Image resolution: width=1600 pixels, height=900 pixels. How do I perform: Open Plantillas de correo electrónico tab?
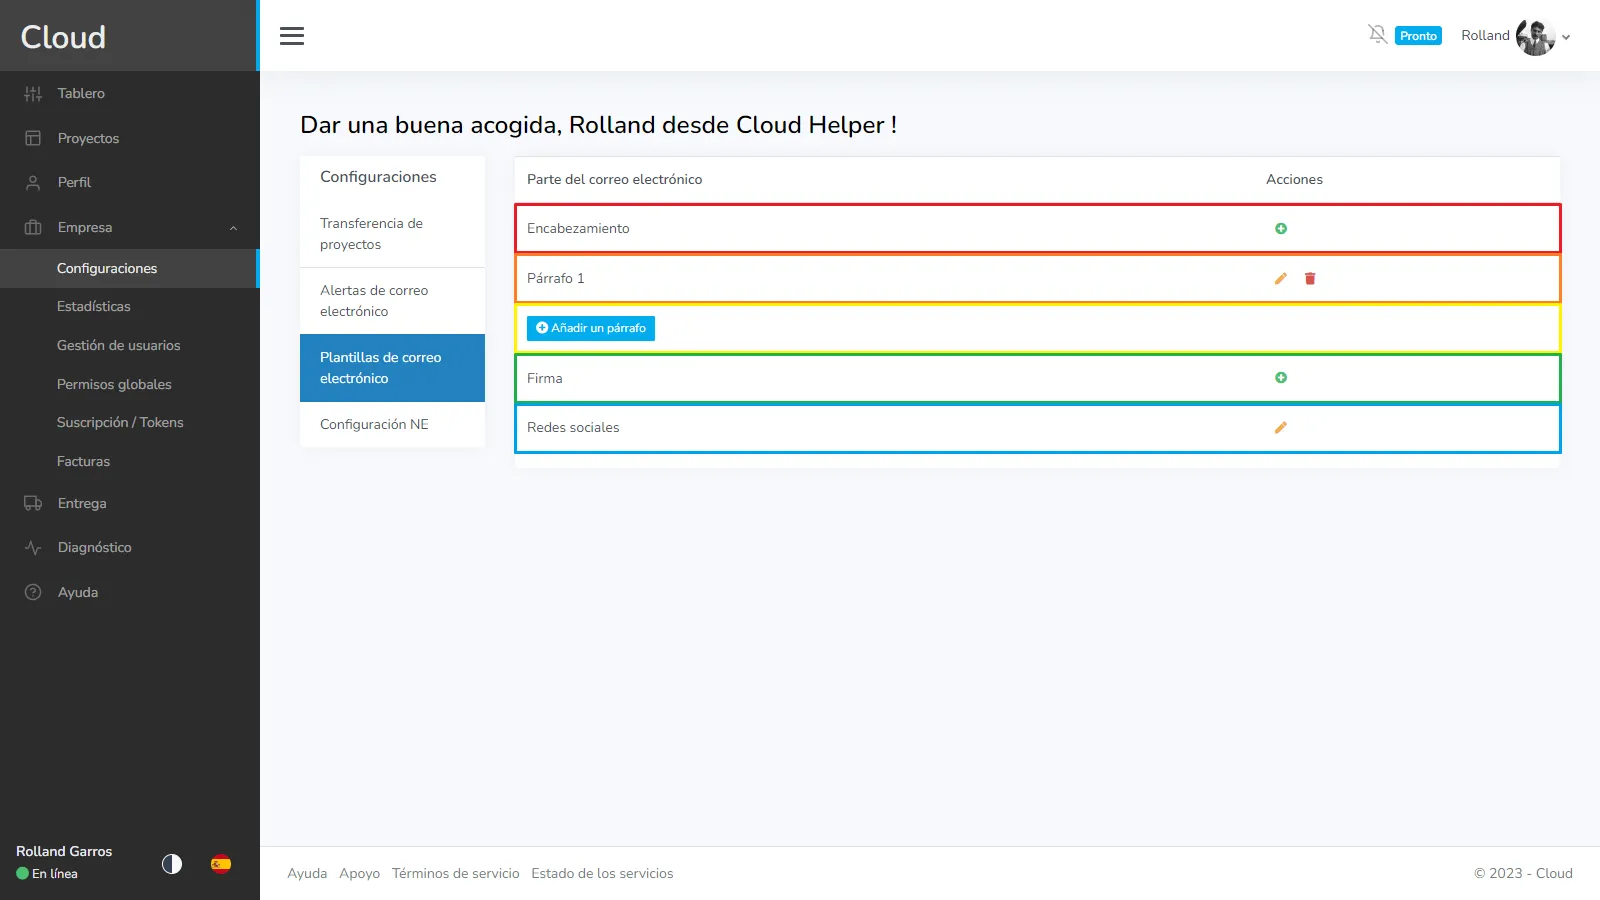click(x=392, y=368)
